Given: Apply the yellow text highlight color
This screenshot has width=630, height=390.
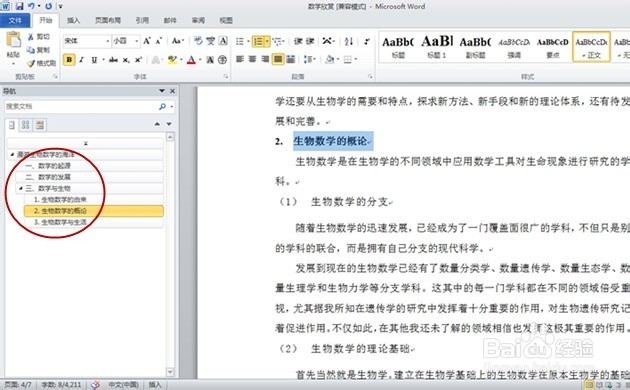Looking at the screenshot, I should [172, 60].
